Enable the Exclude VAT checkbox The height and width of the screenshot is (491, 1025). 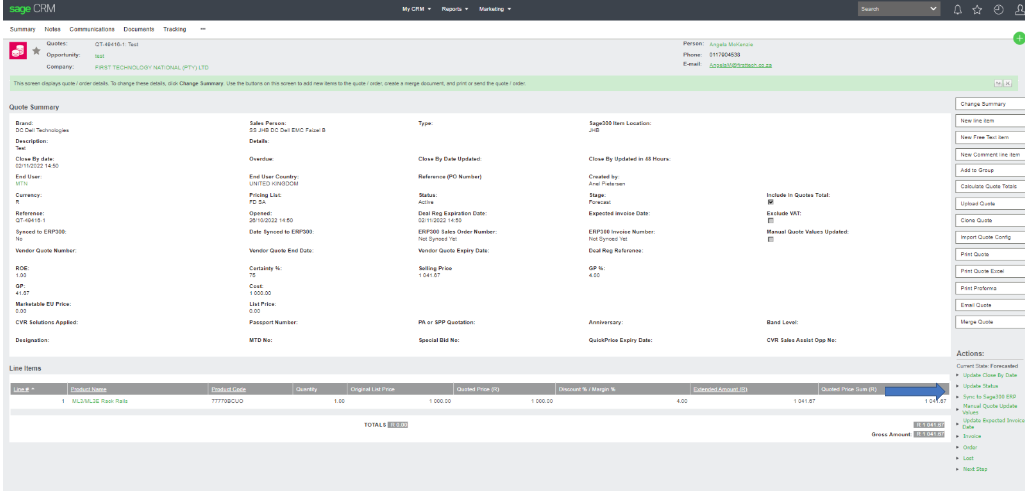(770, 220)
